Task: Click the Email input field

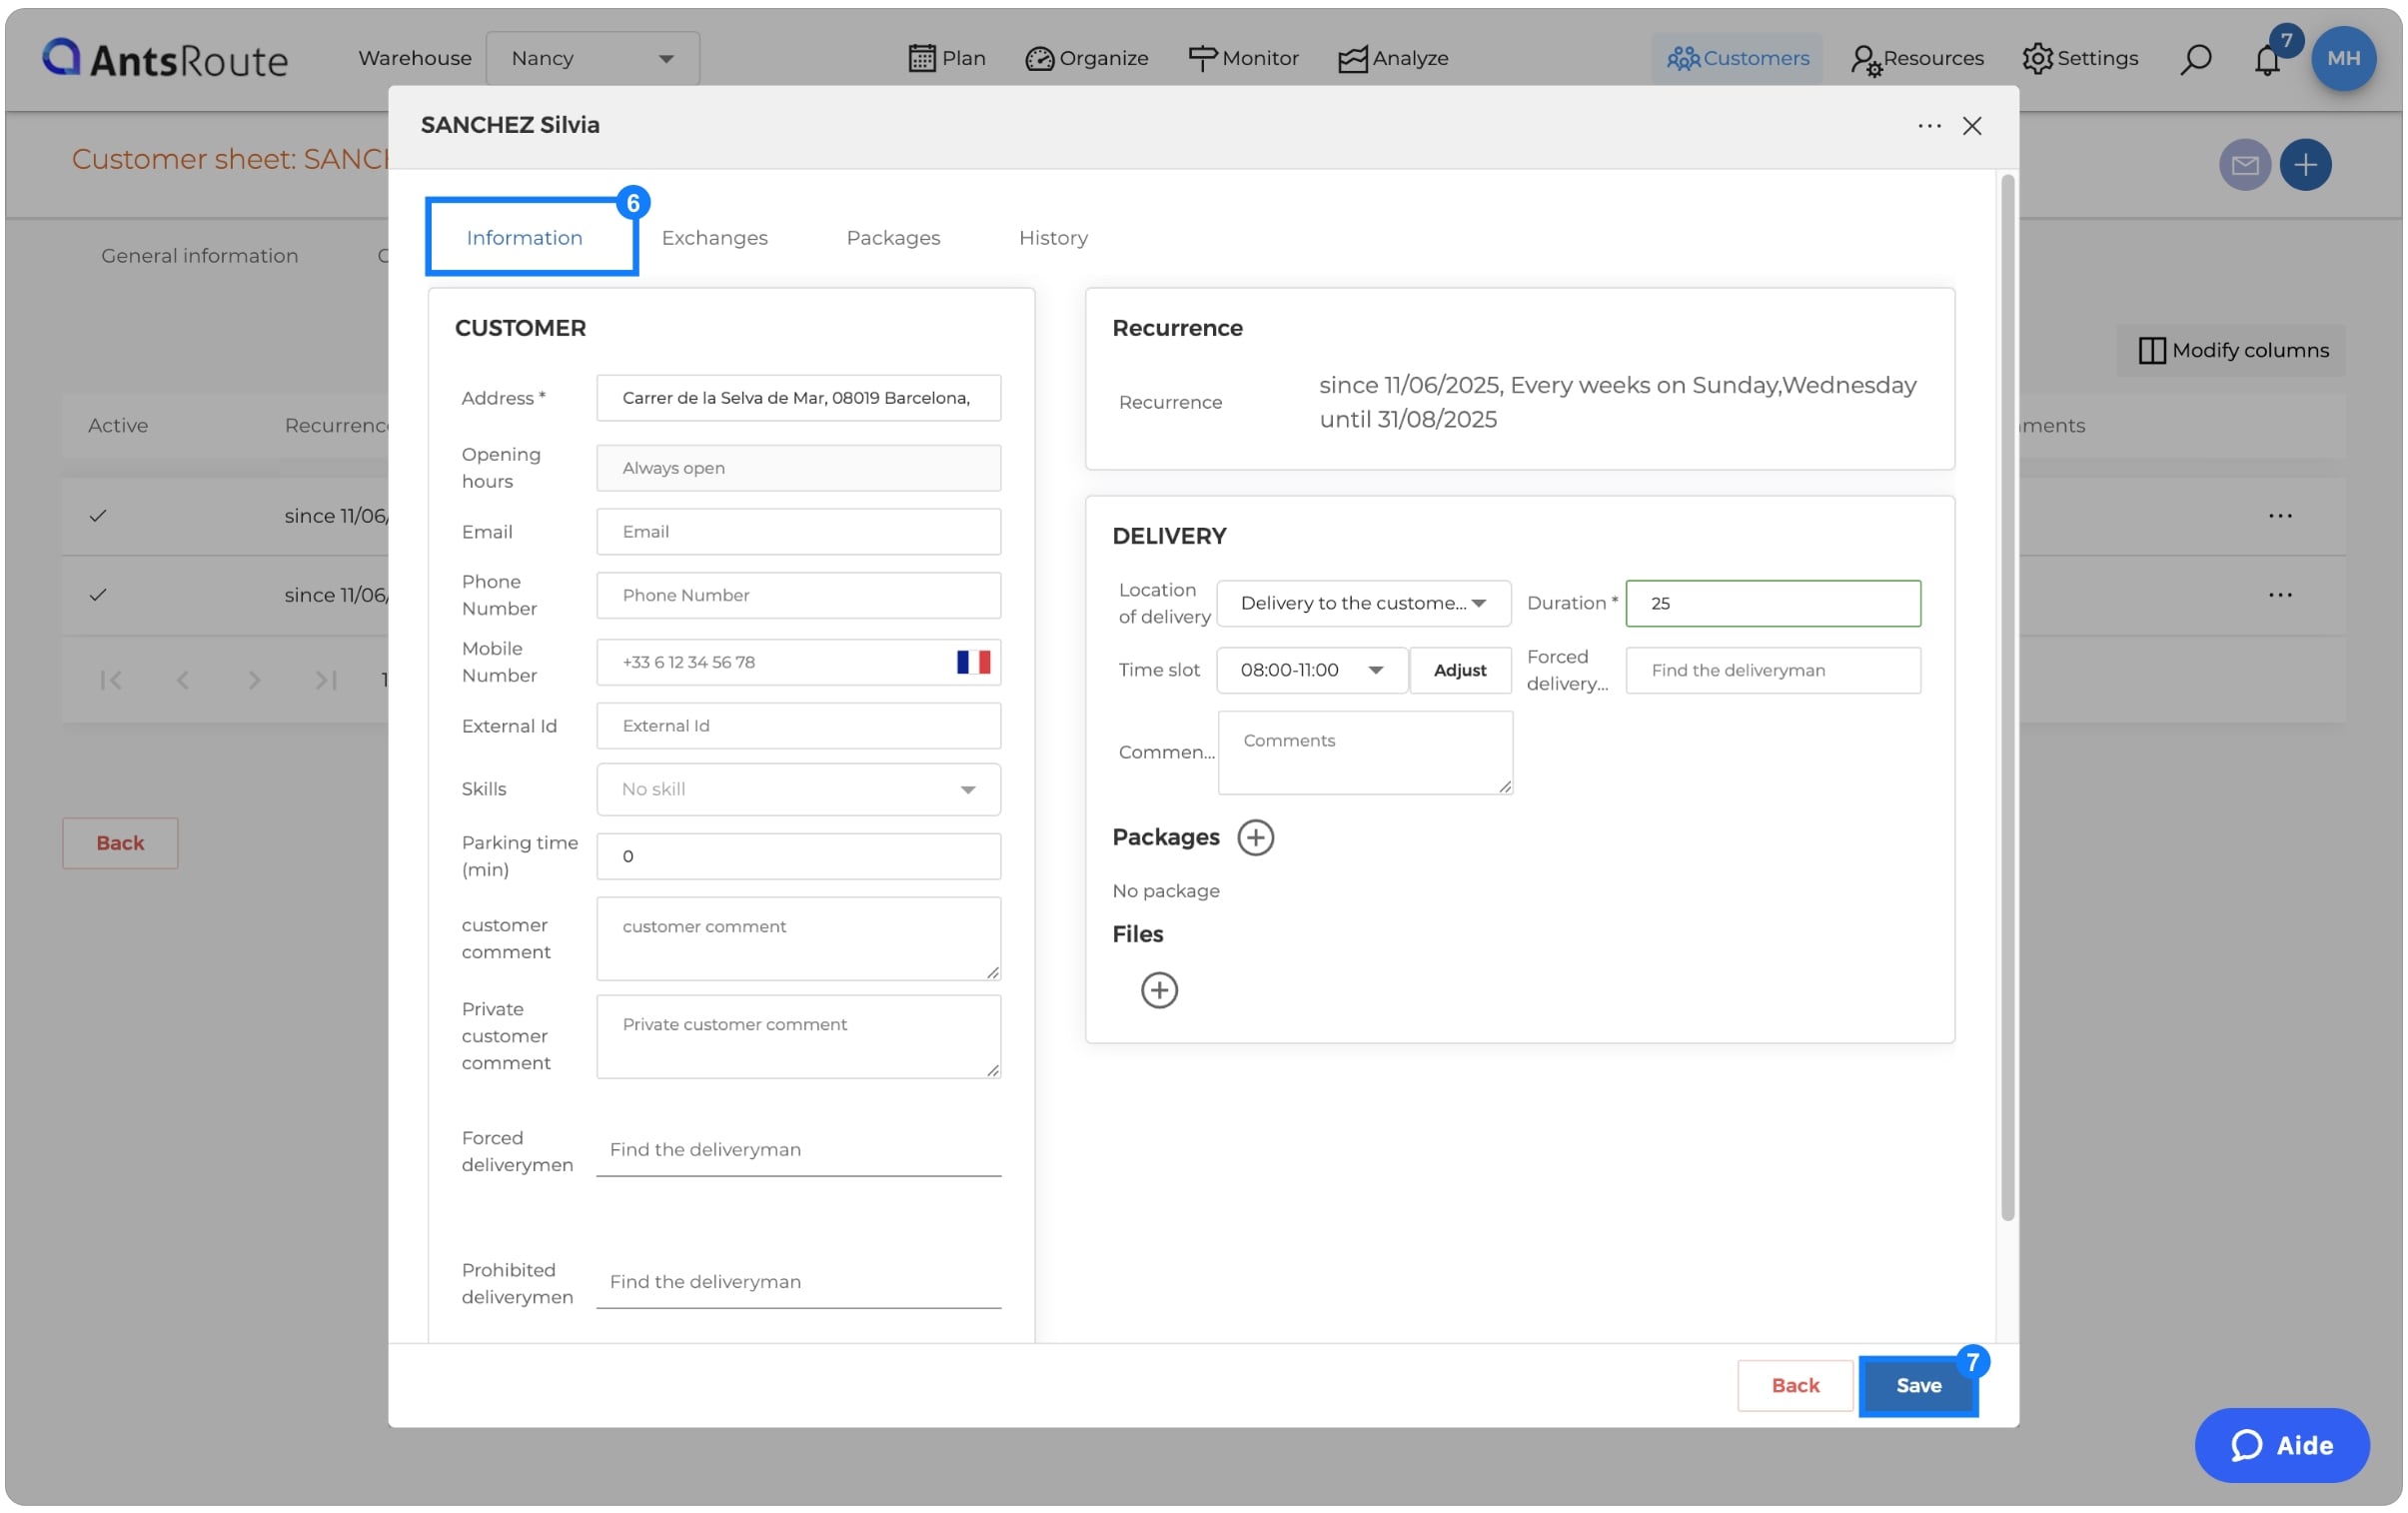Action: [798, 532]
